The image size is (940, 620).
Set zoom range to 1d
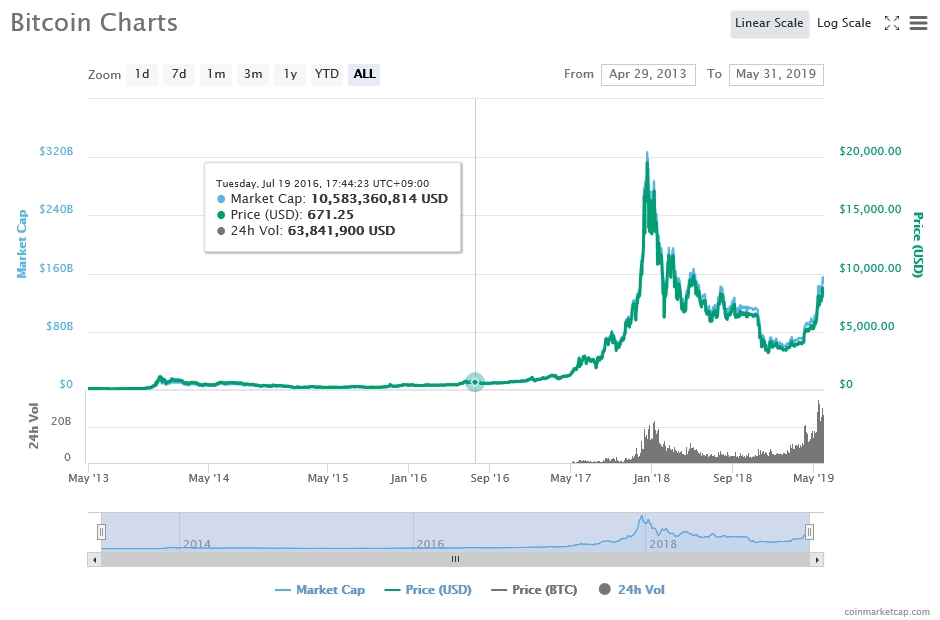(142, 74)
